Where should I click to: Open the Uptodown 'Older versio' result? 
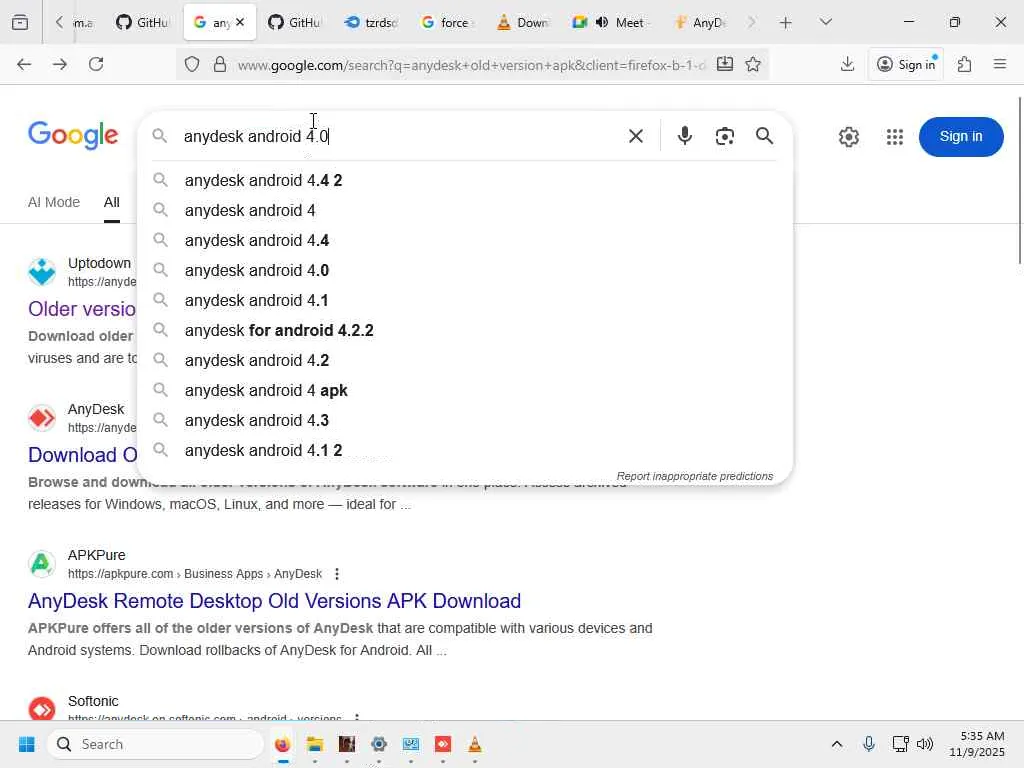[x=82, y=309]
